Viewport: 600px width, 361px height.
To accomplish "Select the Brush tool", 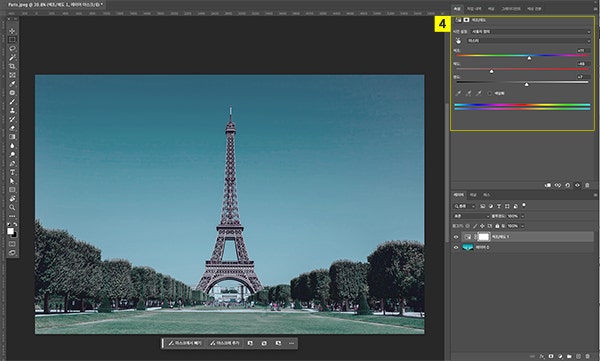I will coord(12,101).
